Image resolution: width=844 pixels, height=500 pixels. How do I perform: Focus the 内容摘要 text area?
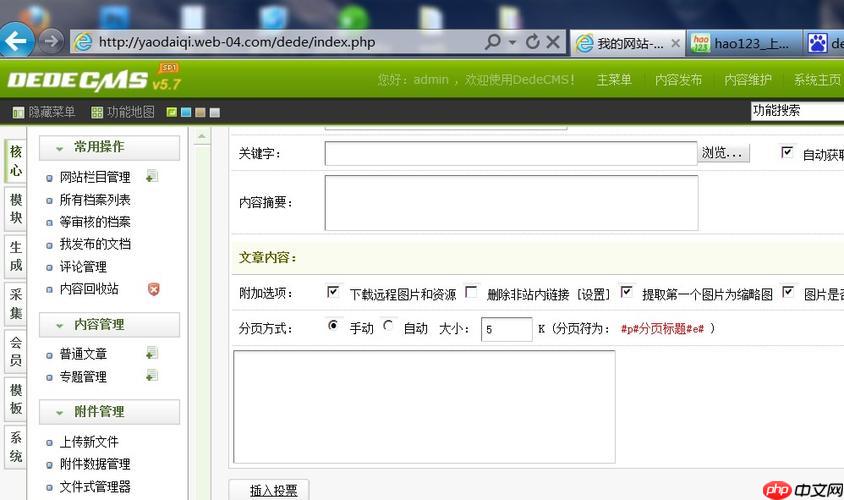click(511, 203)
